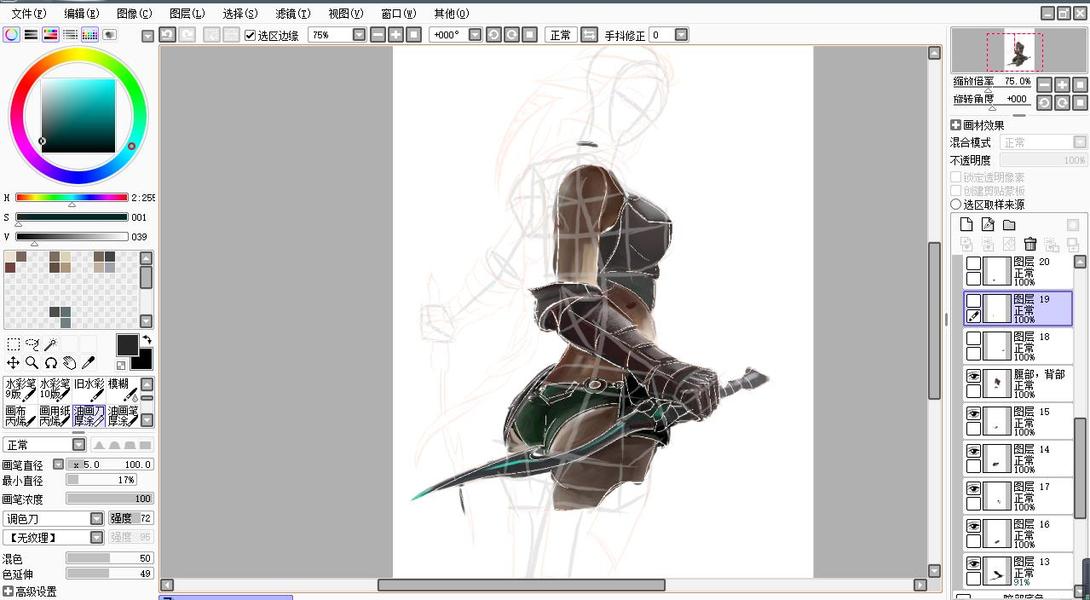
Task: Open the 滤镜(T) menu
Action: tap(293, 13)
